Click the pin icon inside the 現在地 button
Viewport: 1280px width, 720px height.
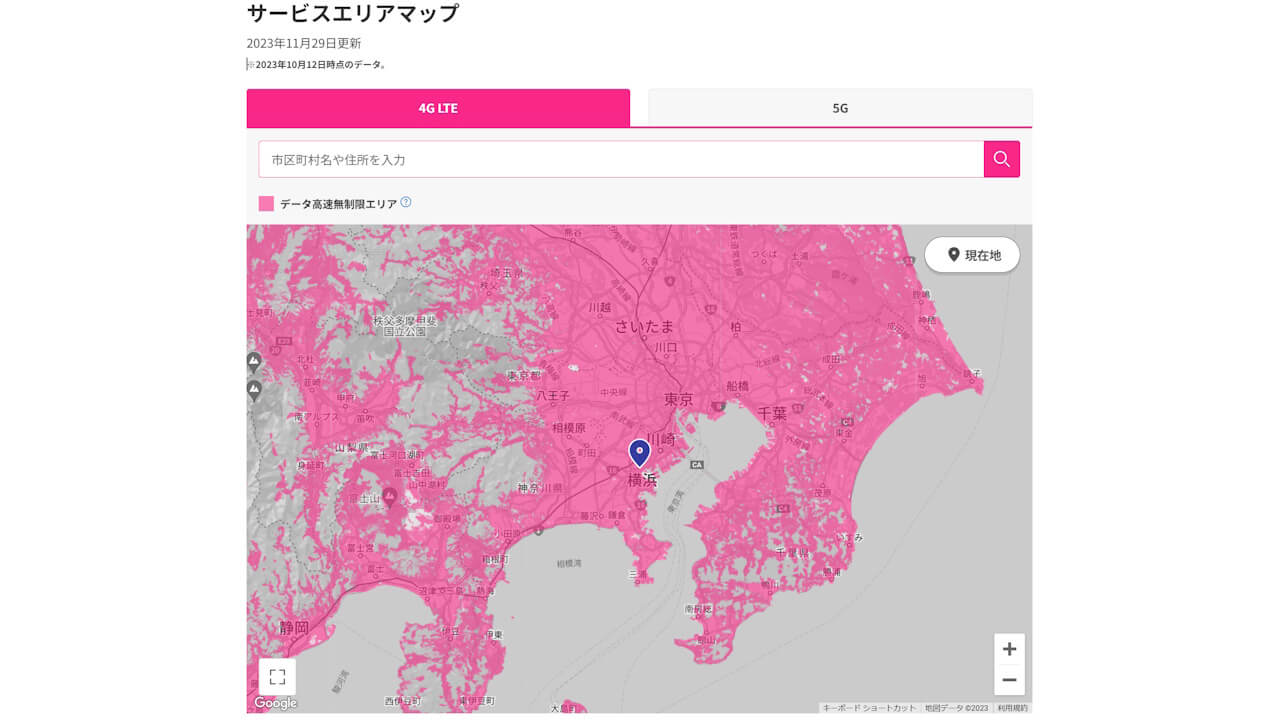[x=954, y=255]
